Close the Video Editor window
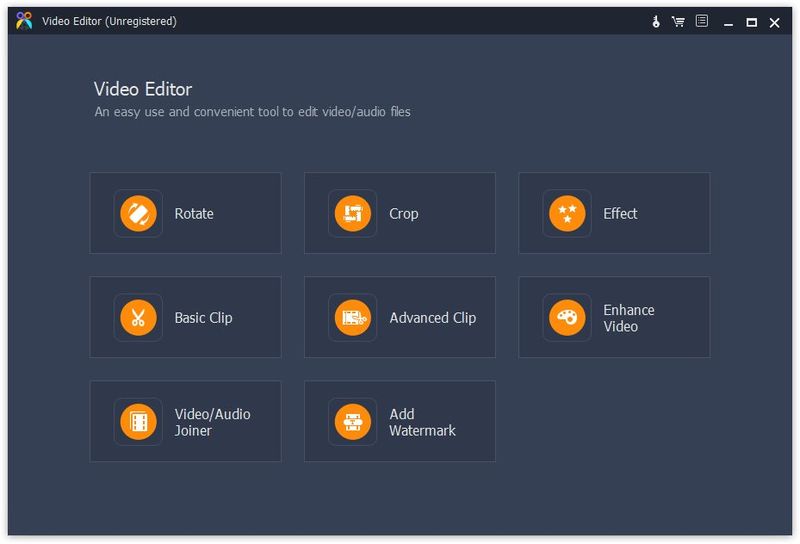800x544 pixels. pyautogui.click(x=774, y=22)
